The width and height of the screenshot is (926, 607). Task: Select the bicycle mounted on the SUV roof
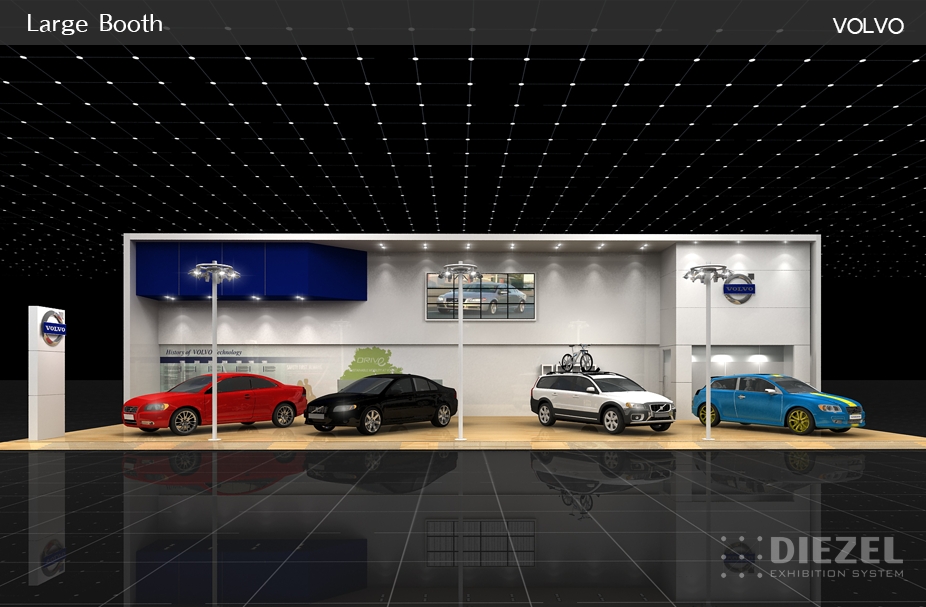coord(576,358)
